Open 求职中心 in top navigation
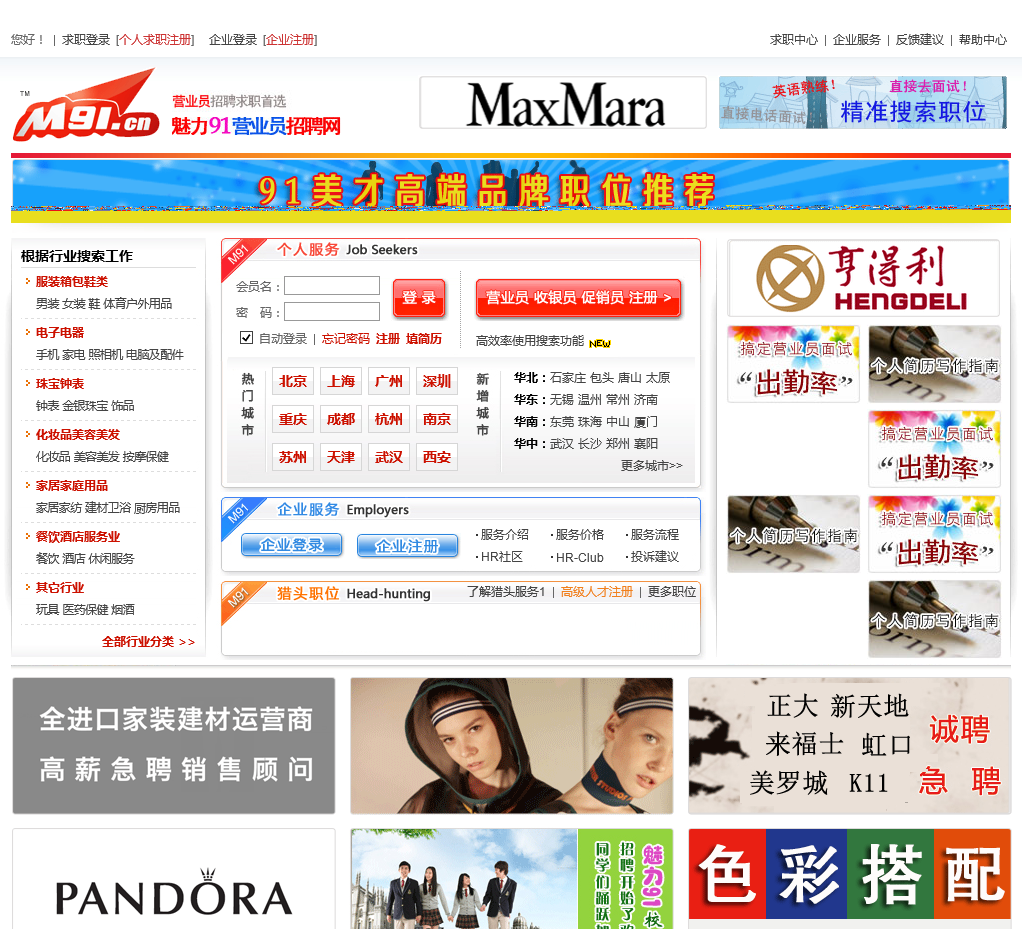 pyautogui.click(x=793, y=40)
